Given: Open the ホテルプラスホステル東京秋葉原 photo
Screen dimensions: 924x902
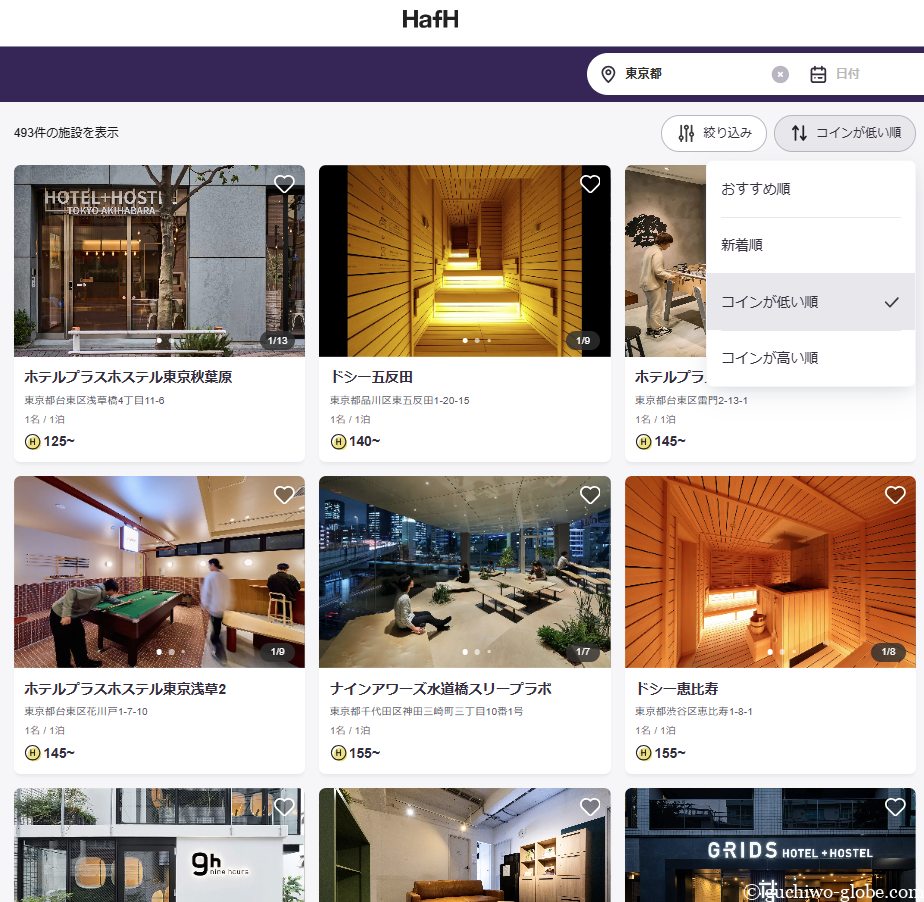Looking at the screenshot, I should pyautogui.click(x=159, y=260).
